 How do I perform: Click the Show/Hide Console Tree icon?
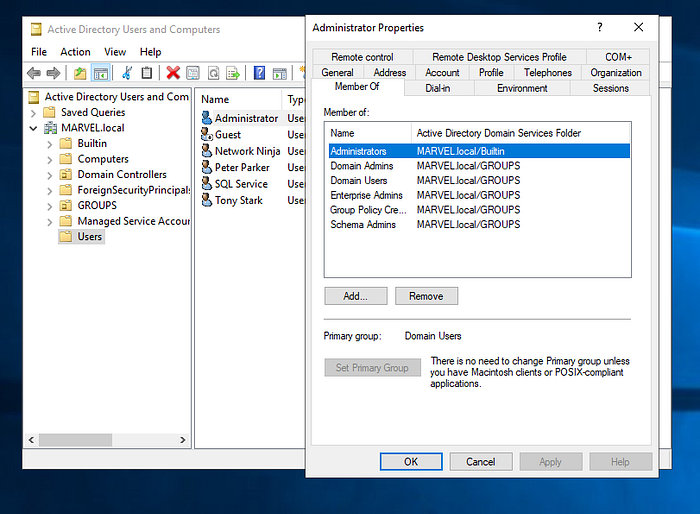(101, 73)
